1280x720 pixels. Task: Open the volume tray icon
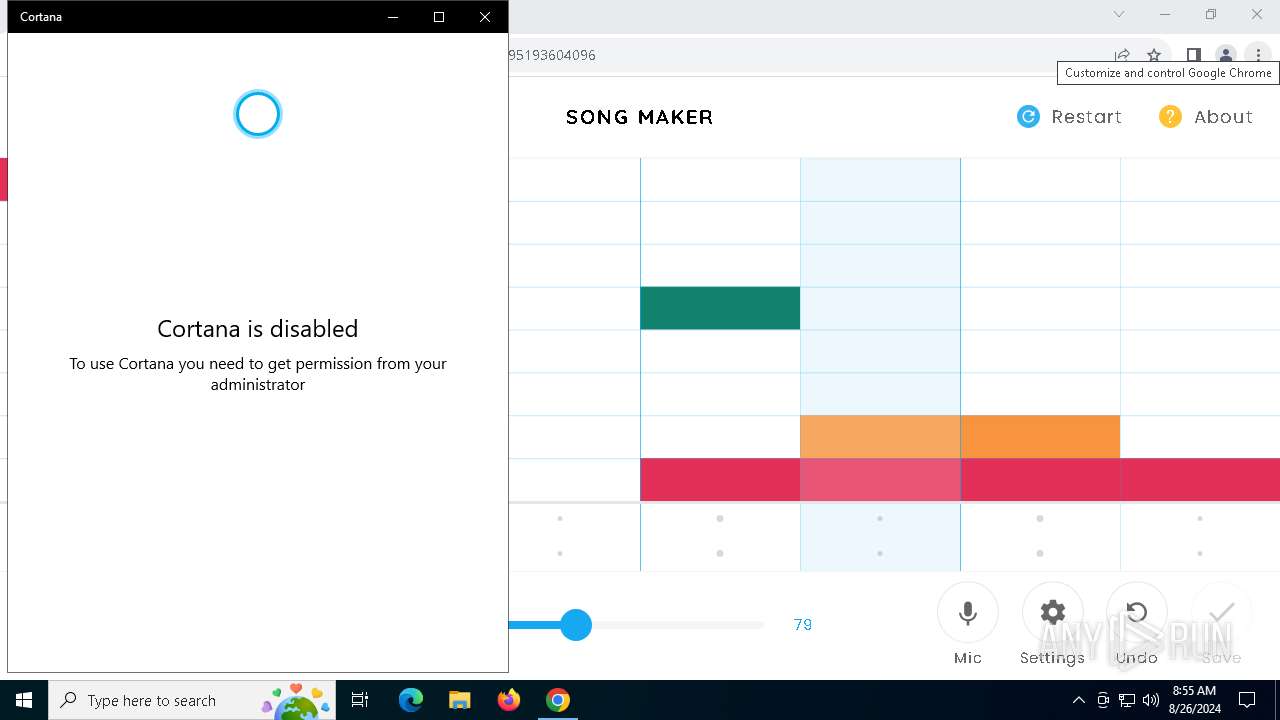1151,700
